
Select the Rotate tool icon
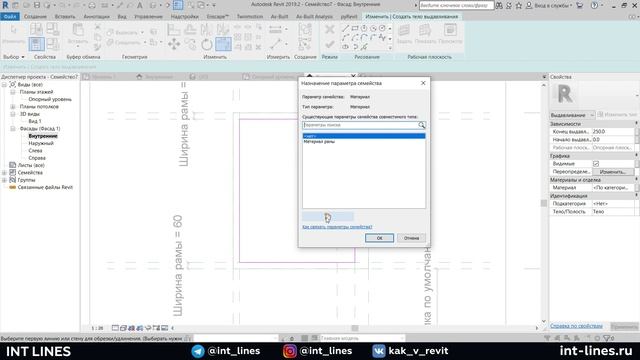coord(207,44)
